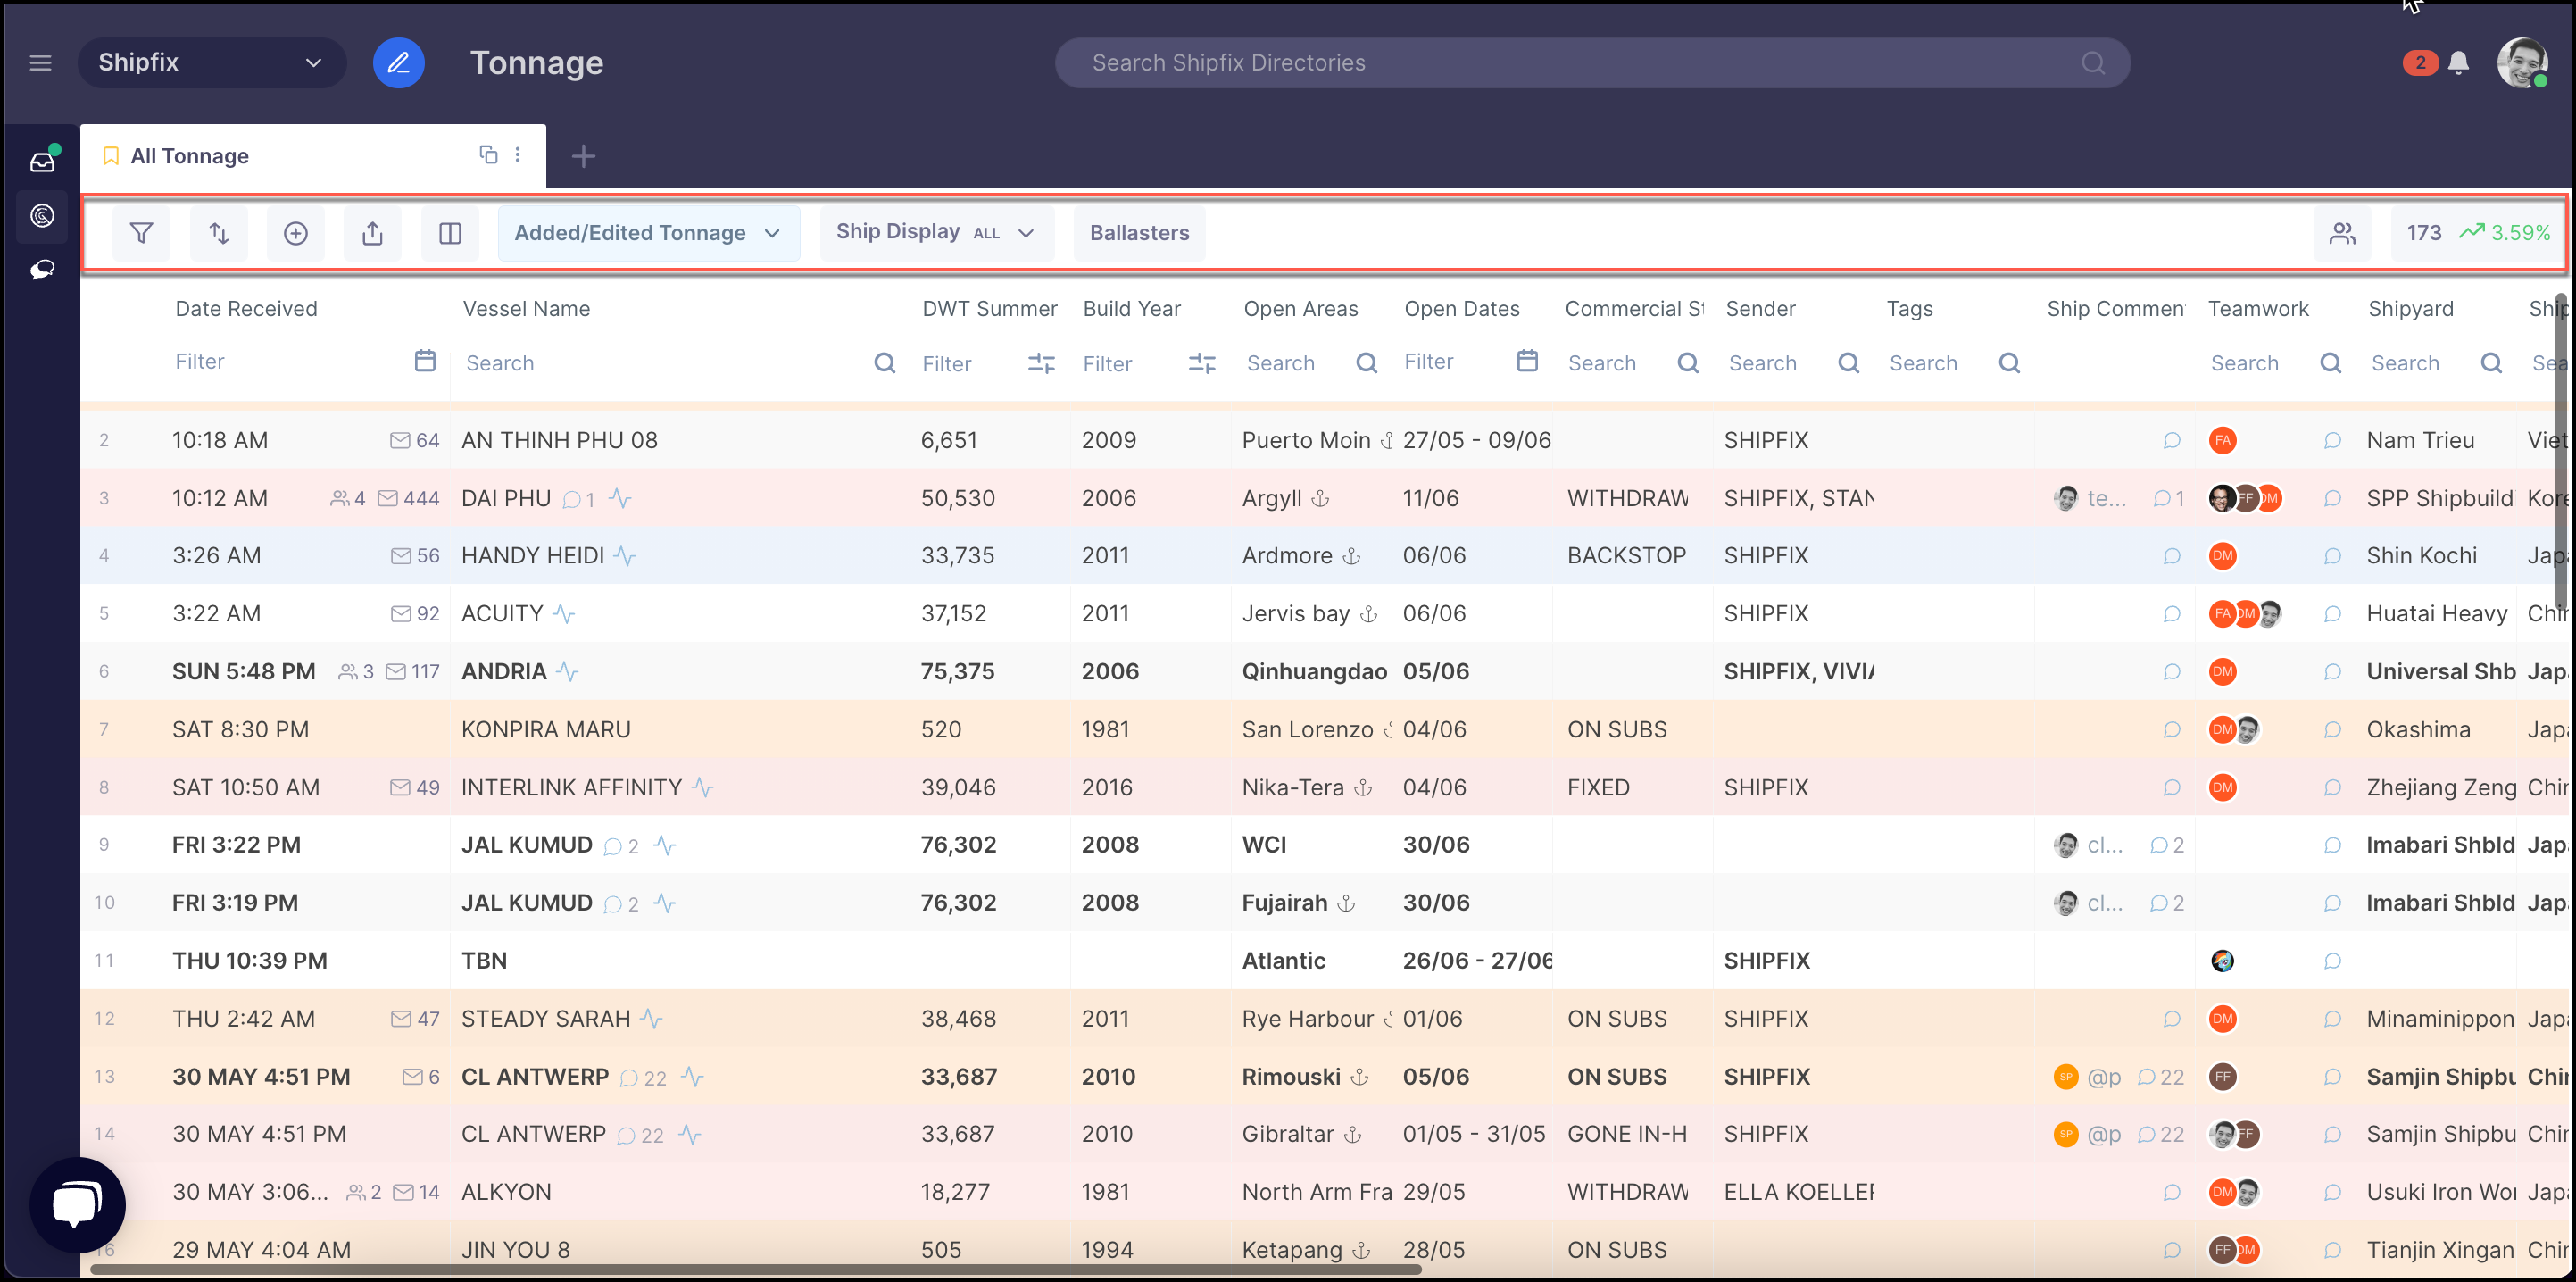This screenshot has width=2576, height=1282.
Task: Open the Ship Display ALL dropdown
Action: pyautogui.click(x=936, y=233)
